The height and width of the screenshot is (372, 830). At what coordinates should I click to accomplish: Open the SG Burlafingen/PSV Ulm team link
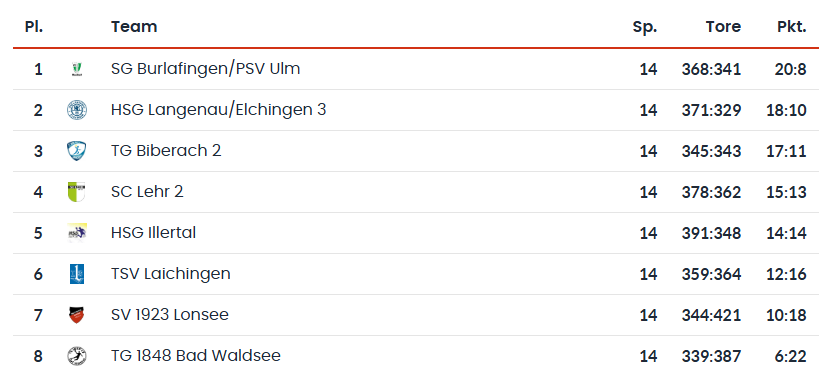click(x=205, y=69)
